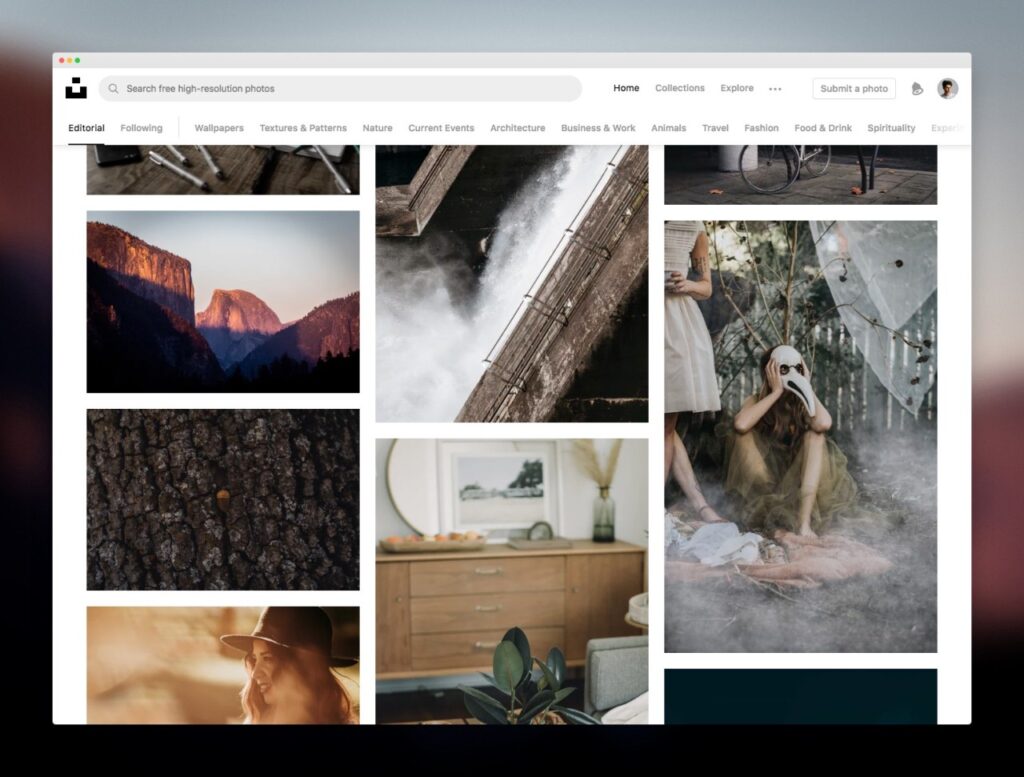Select the Editorial tab
Screen dimensions: 1024x777
coord(86,128)
